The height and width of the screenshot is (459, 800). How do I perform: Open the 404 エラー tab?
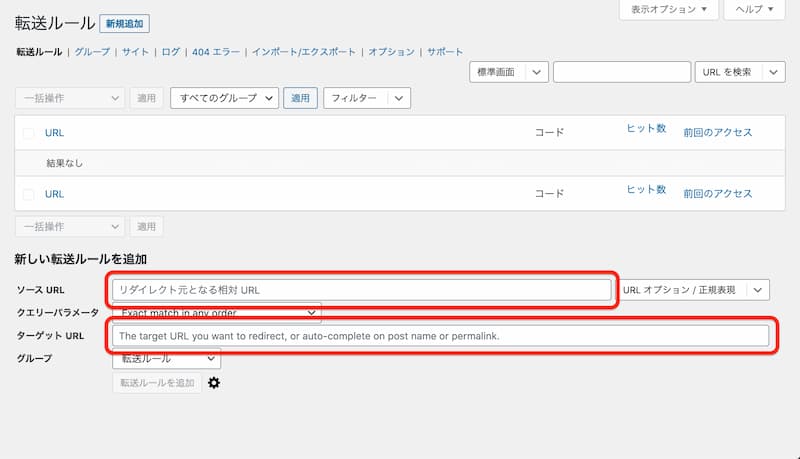(216, 52)
